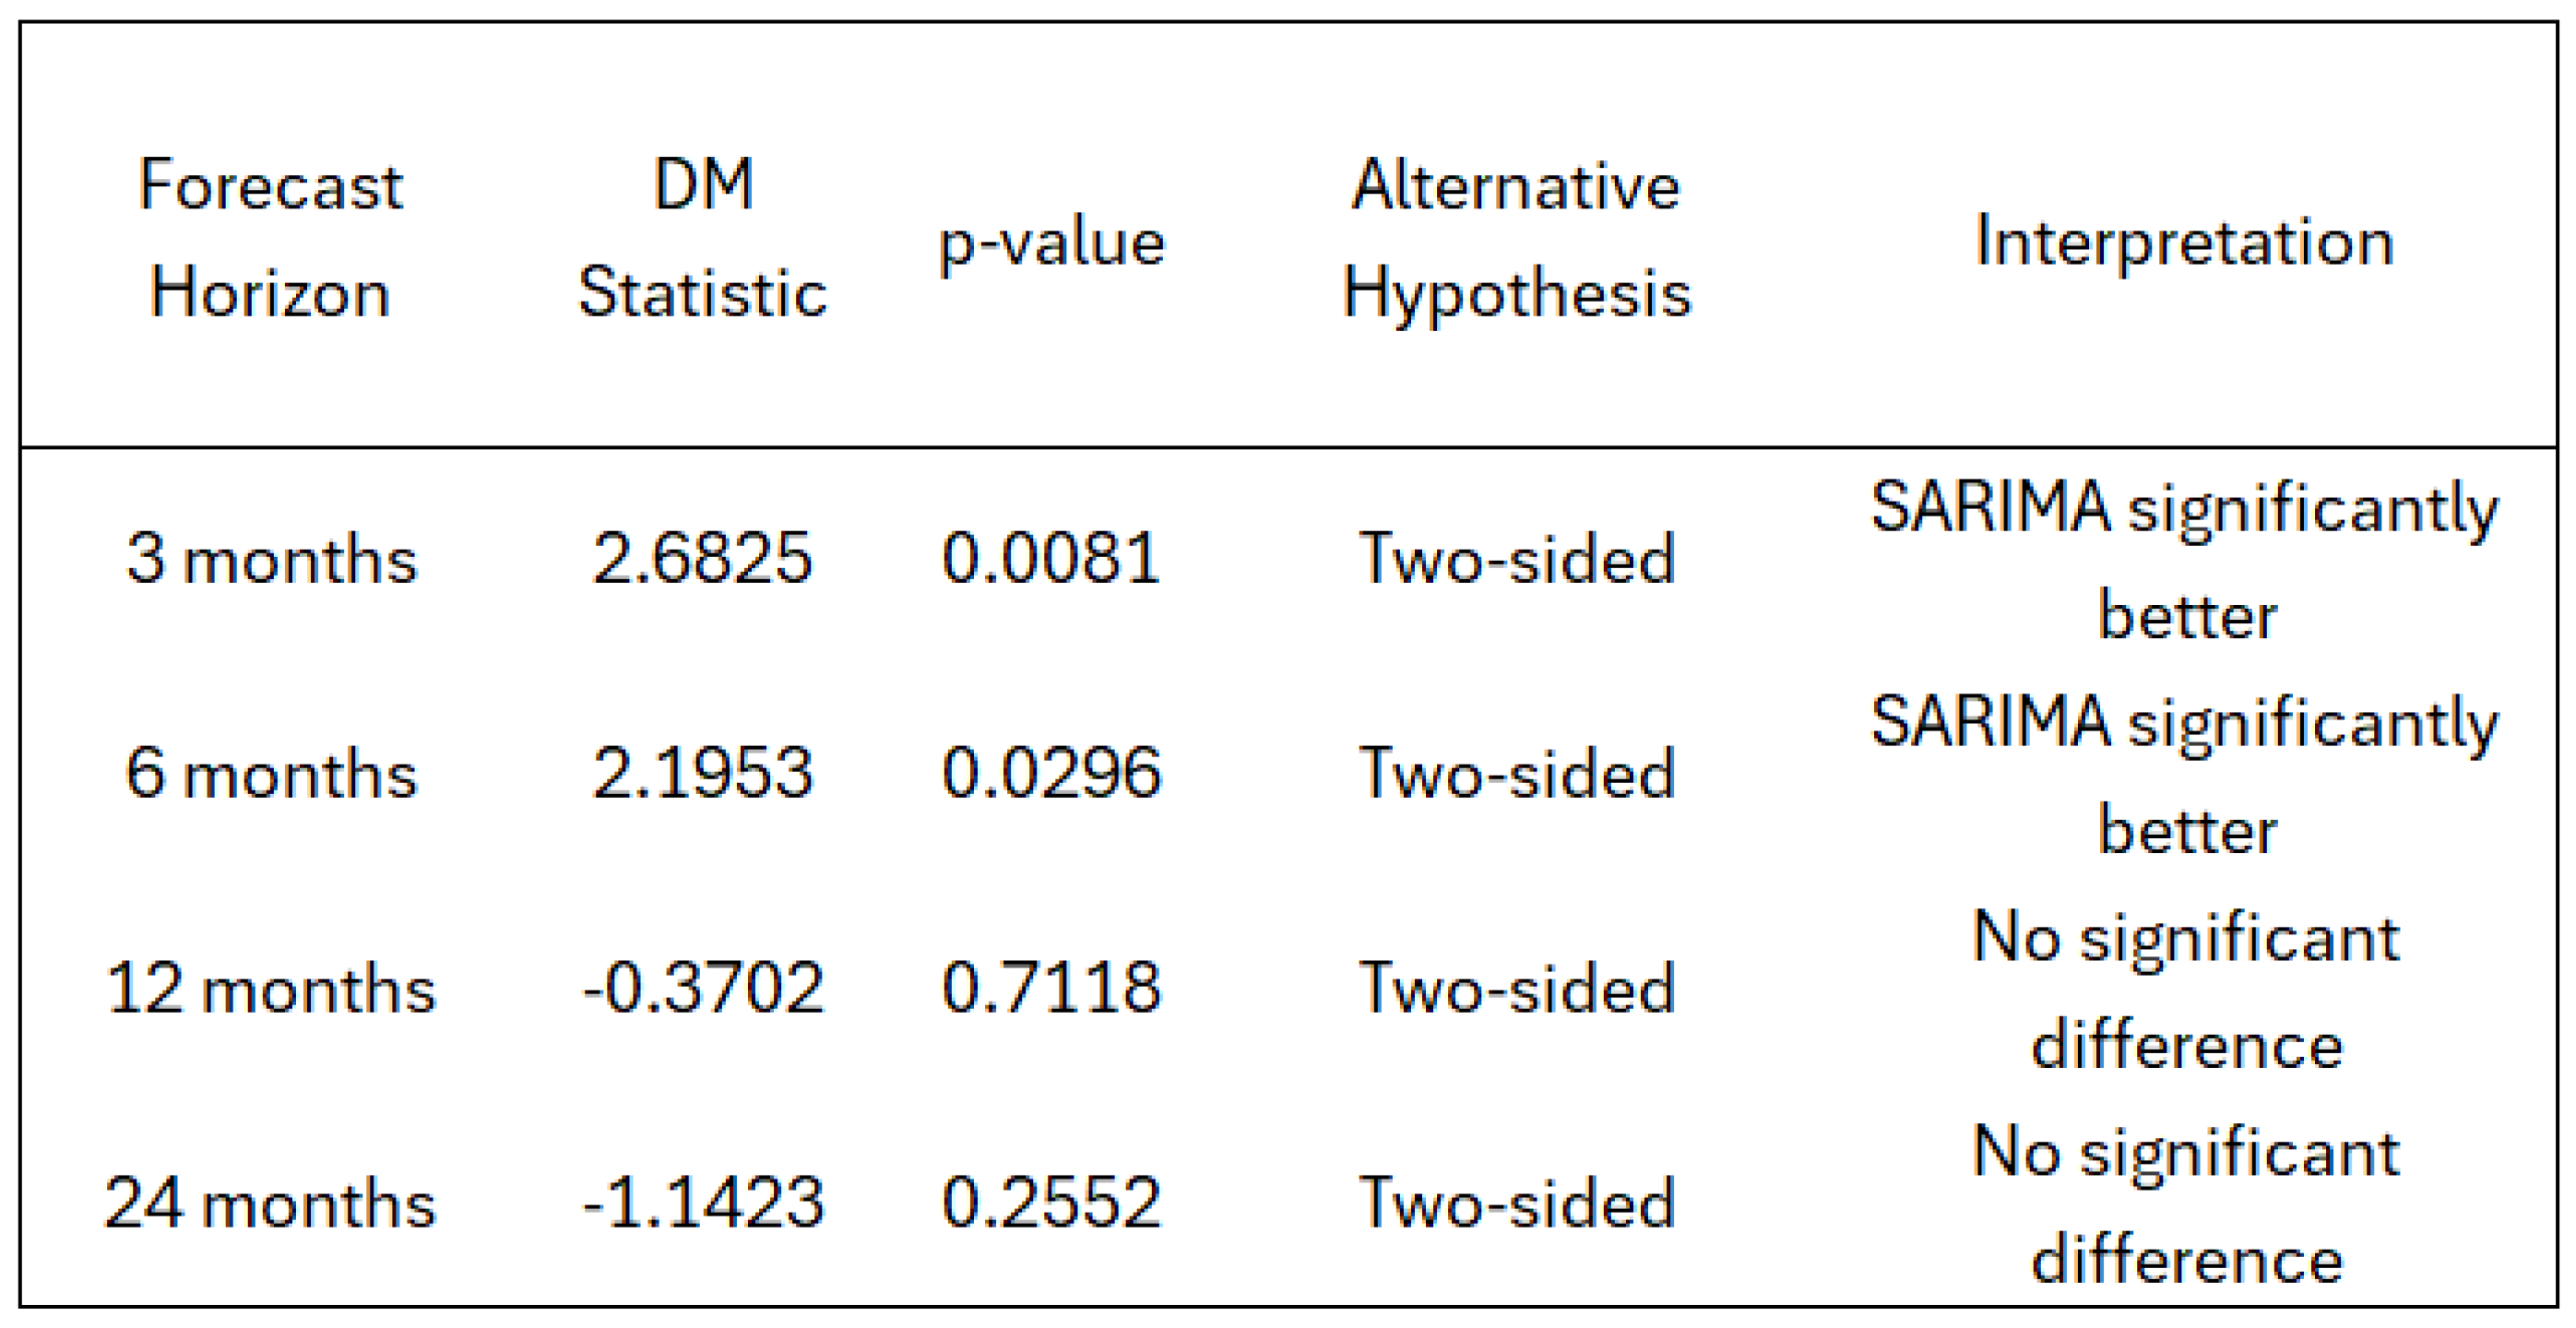Click the p-value cell 0.0081
Image resolution: width=2576 pixels, height=1328 pixels.
click(1051, 557)
